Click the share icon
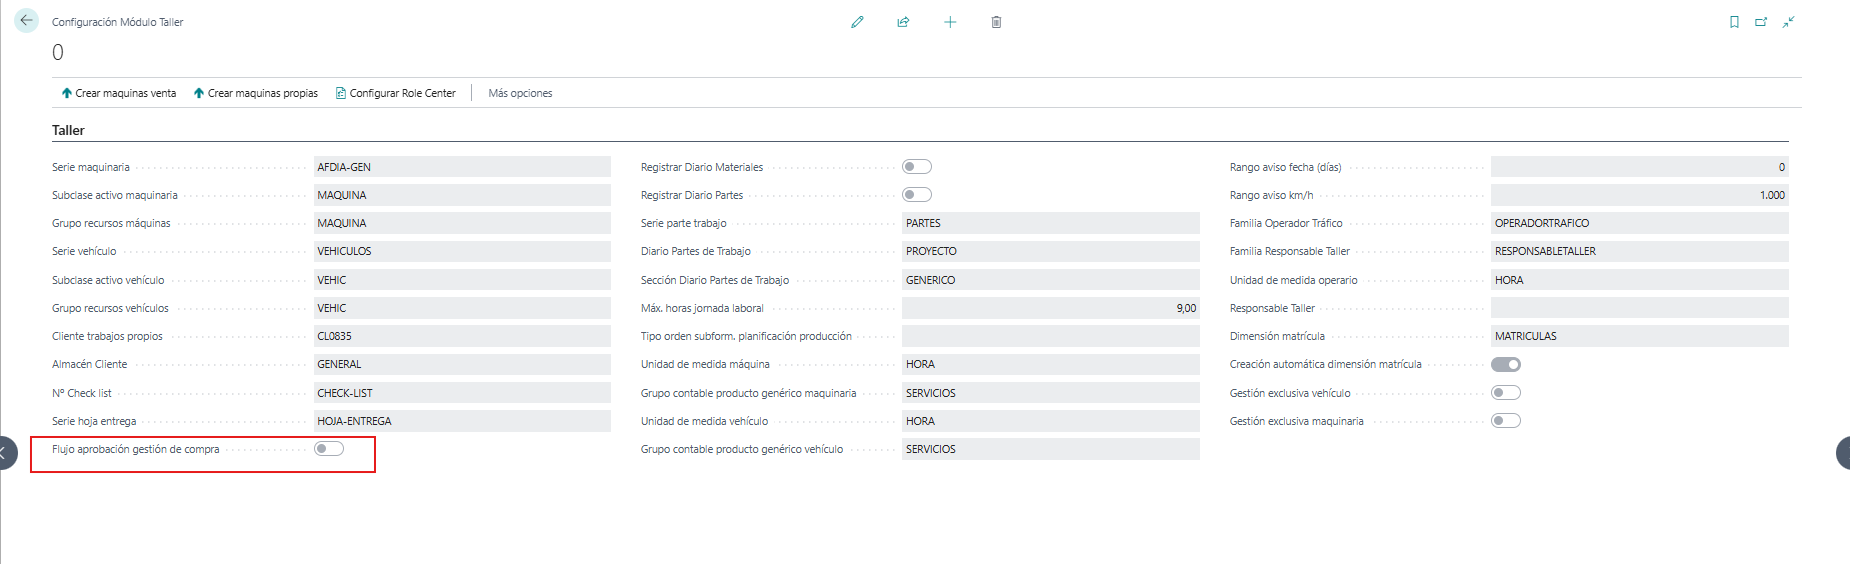 [903, 22]
